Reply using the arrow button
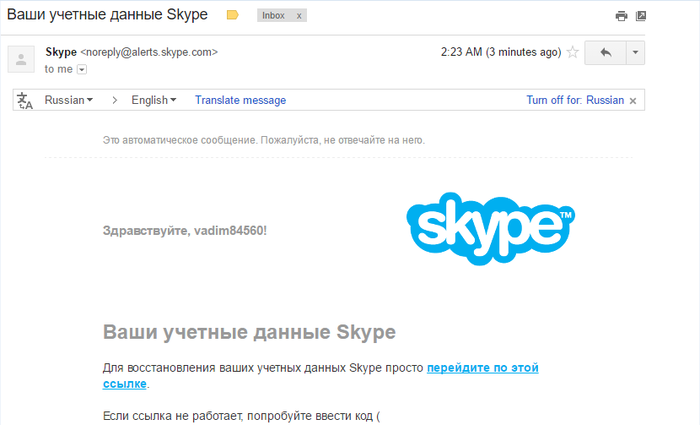This screenshot has height=425, width=700. 604,52
